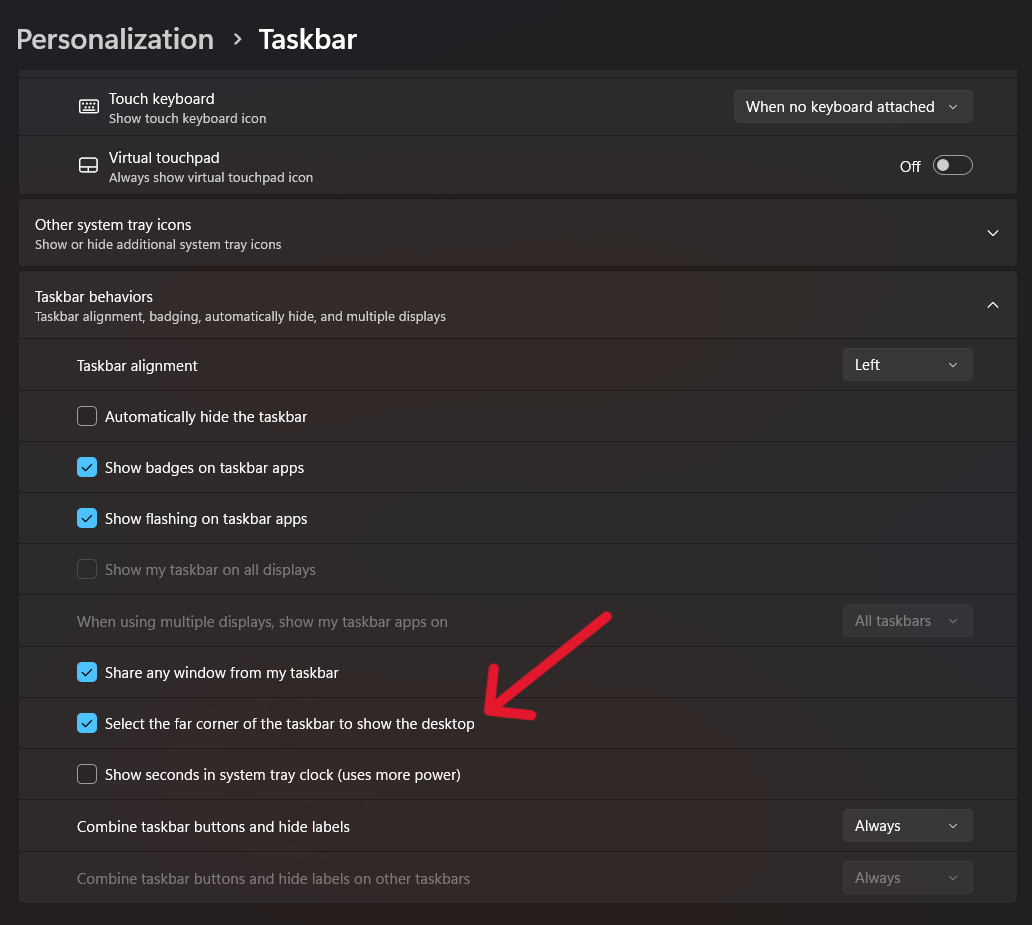The image size is (1032, 925).
Task: Open the Taskbar alignment dropdown
Action: click(x=908, y=365)
